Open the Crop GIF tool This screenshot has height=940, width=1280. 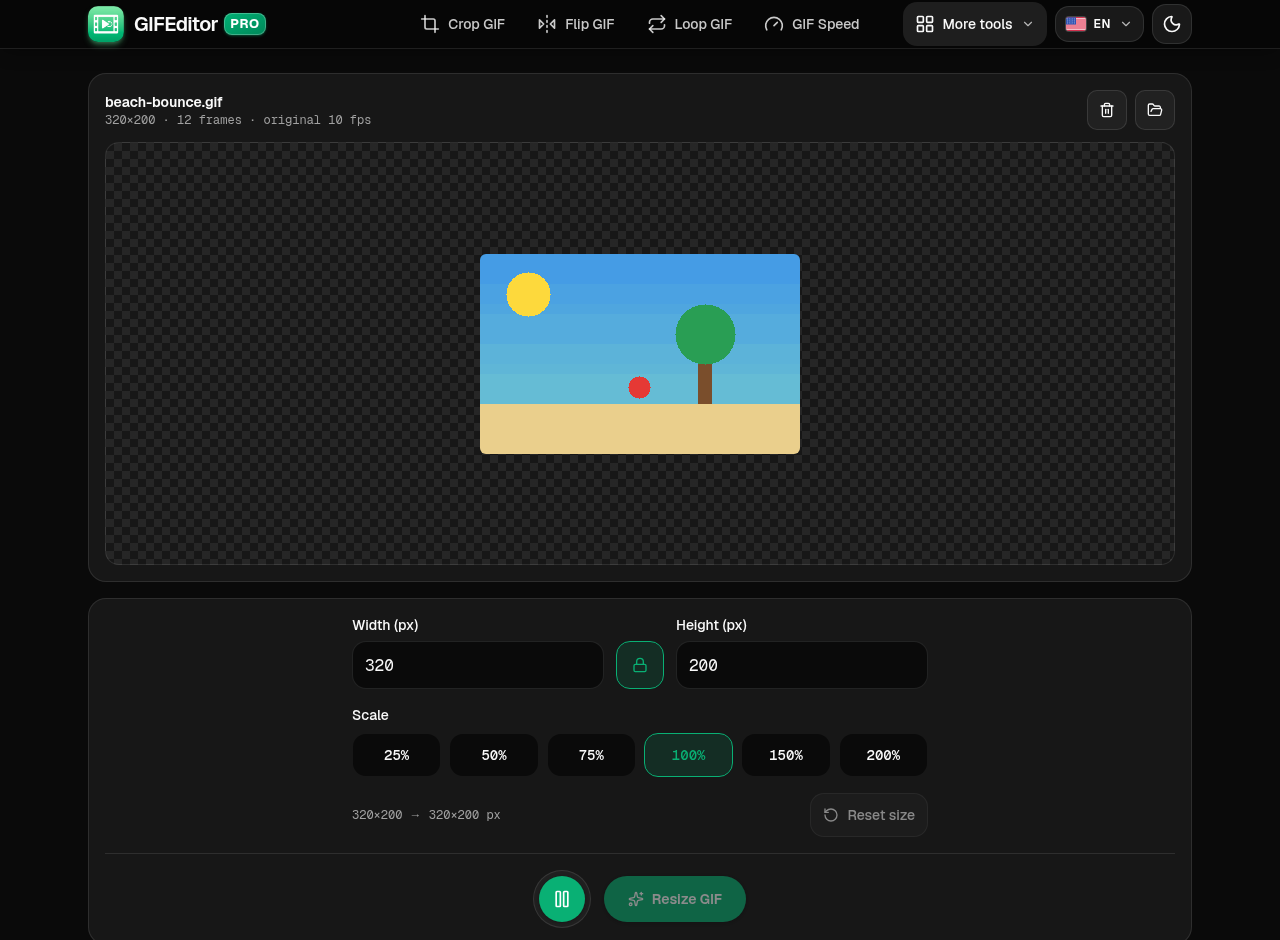click(463, 24)
